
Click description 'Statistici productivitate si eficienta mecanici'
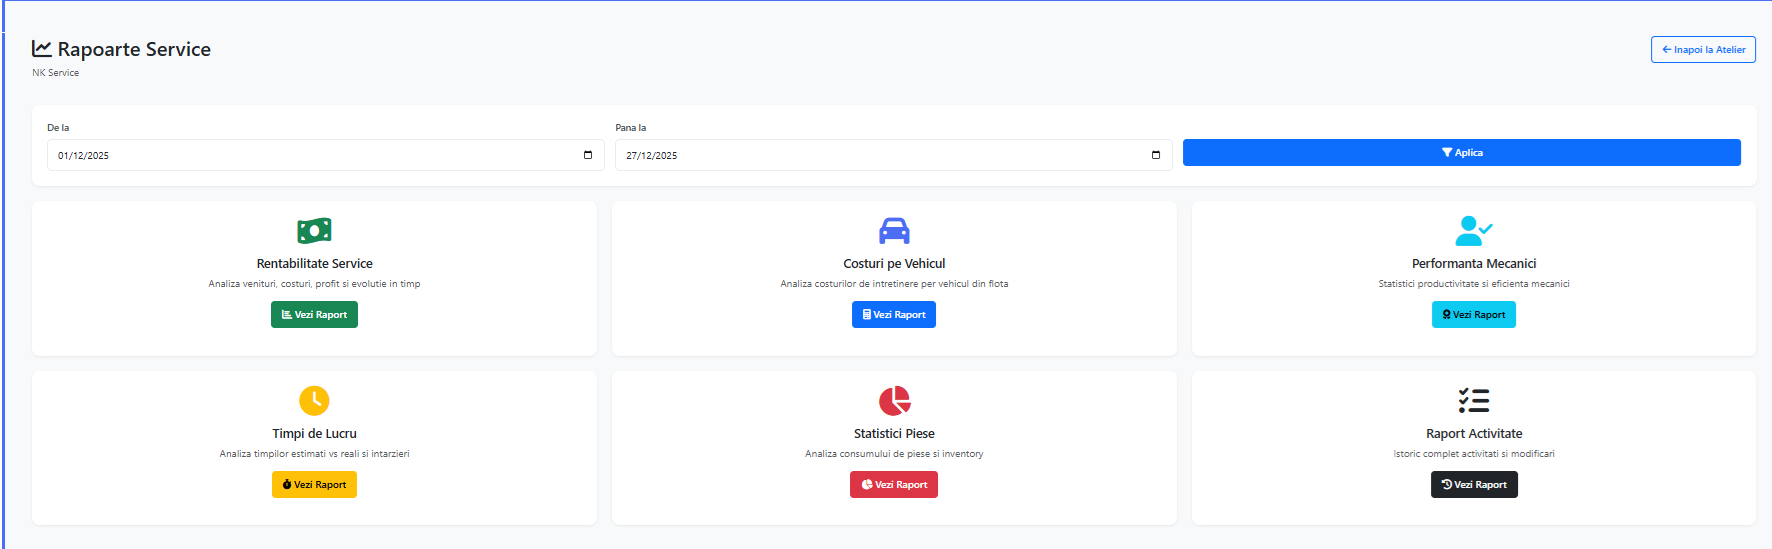1474,284
